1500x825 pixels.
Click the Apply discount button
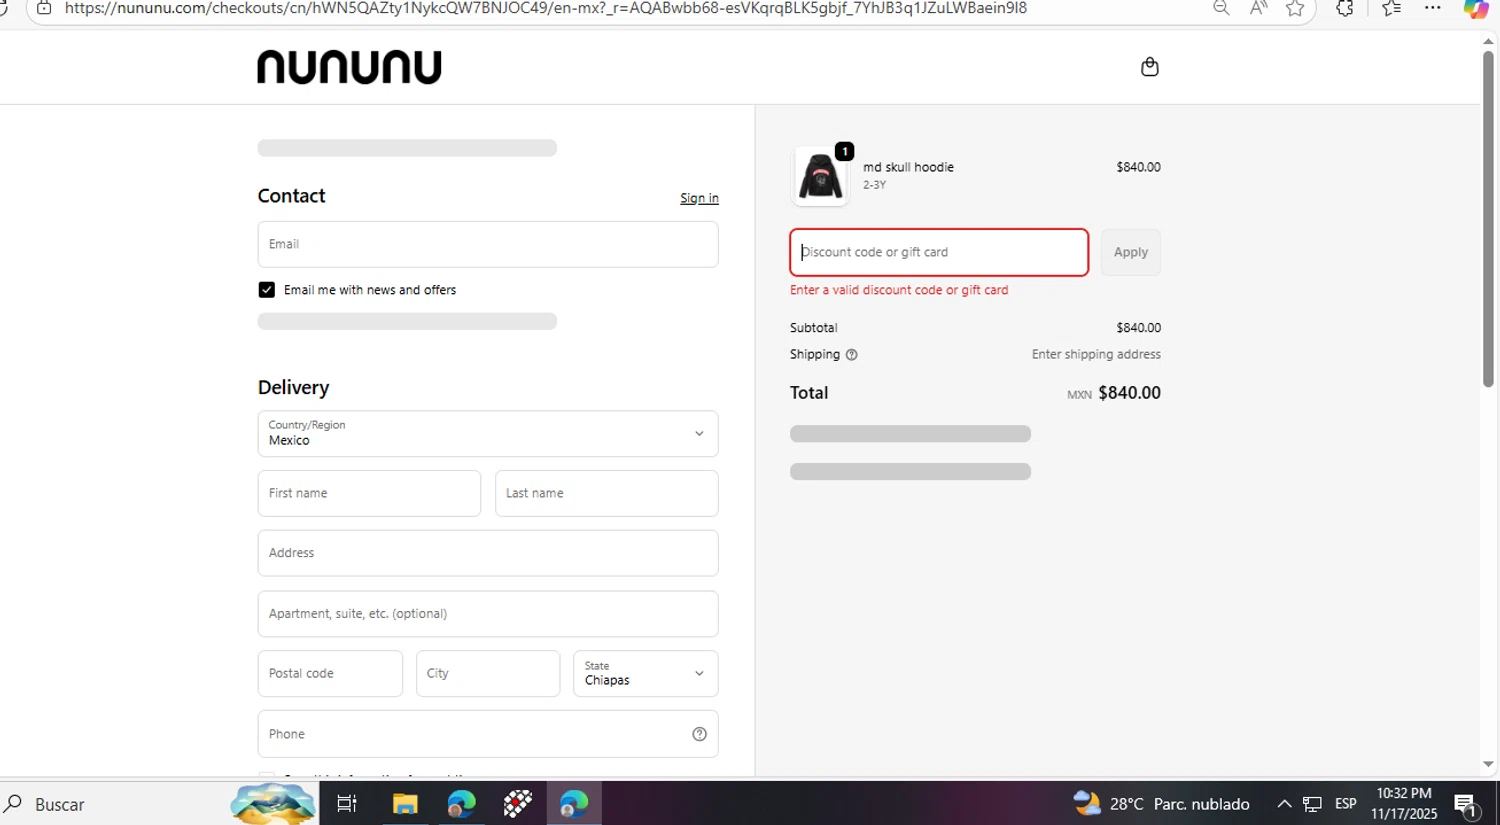1131,252
